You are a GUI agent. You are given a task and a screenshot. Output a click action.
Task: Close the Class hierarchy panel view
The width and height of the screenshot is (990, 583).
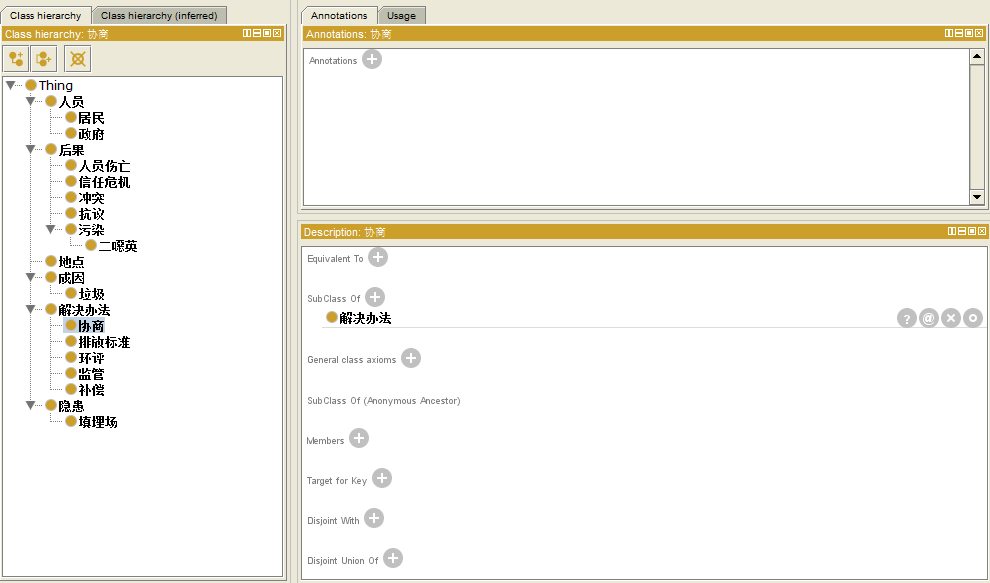click(x=277, y=33)
